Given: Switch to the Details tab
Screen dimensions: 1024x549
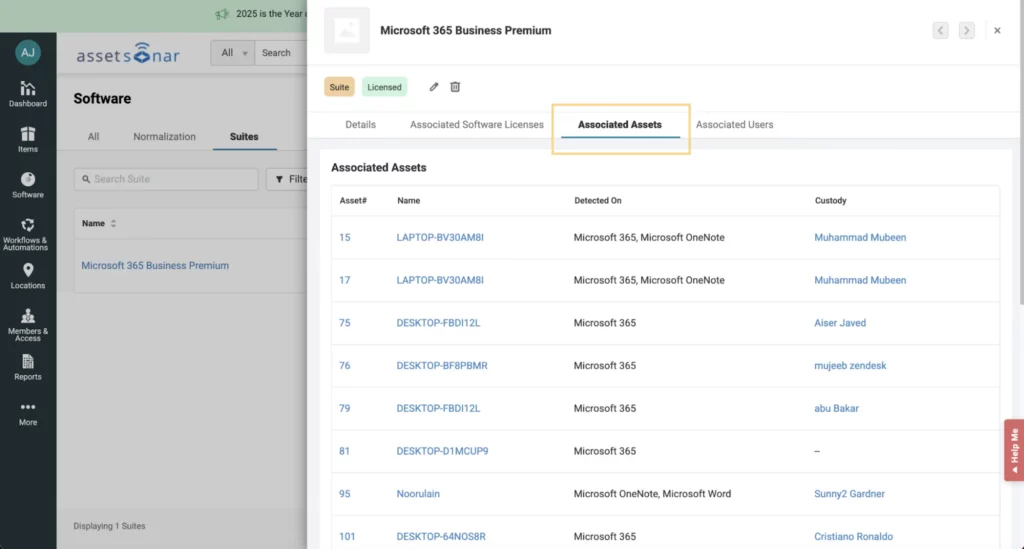Looking at the screenshot, I should coord(360,125).
